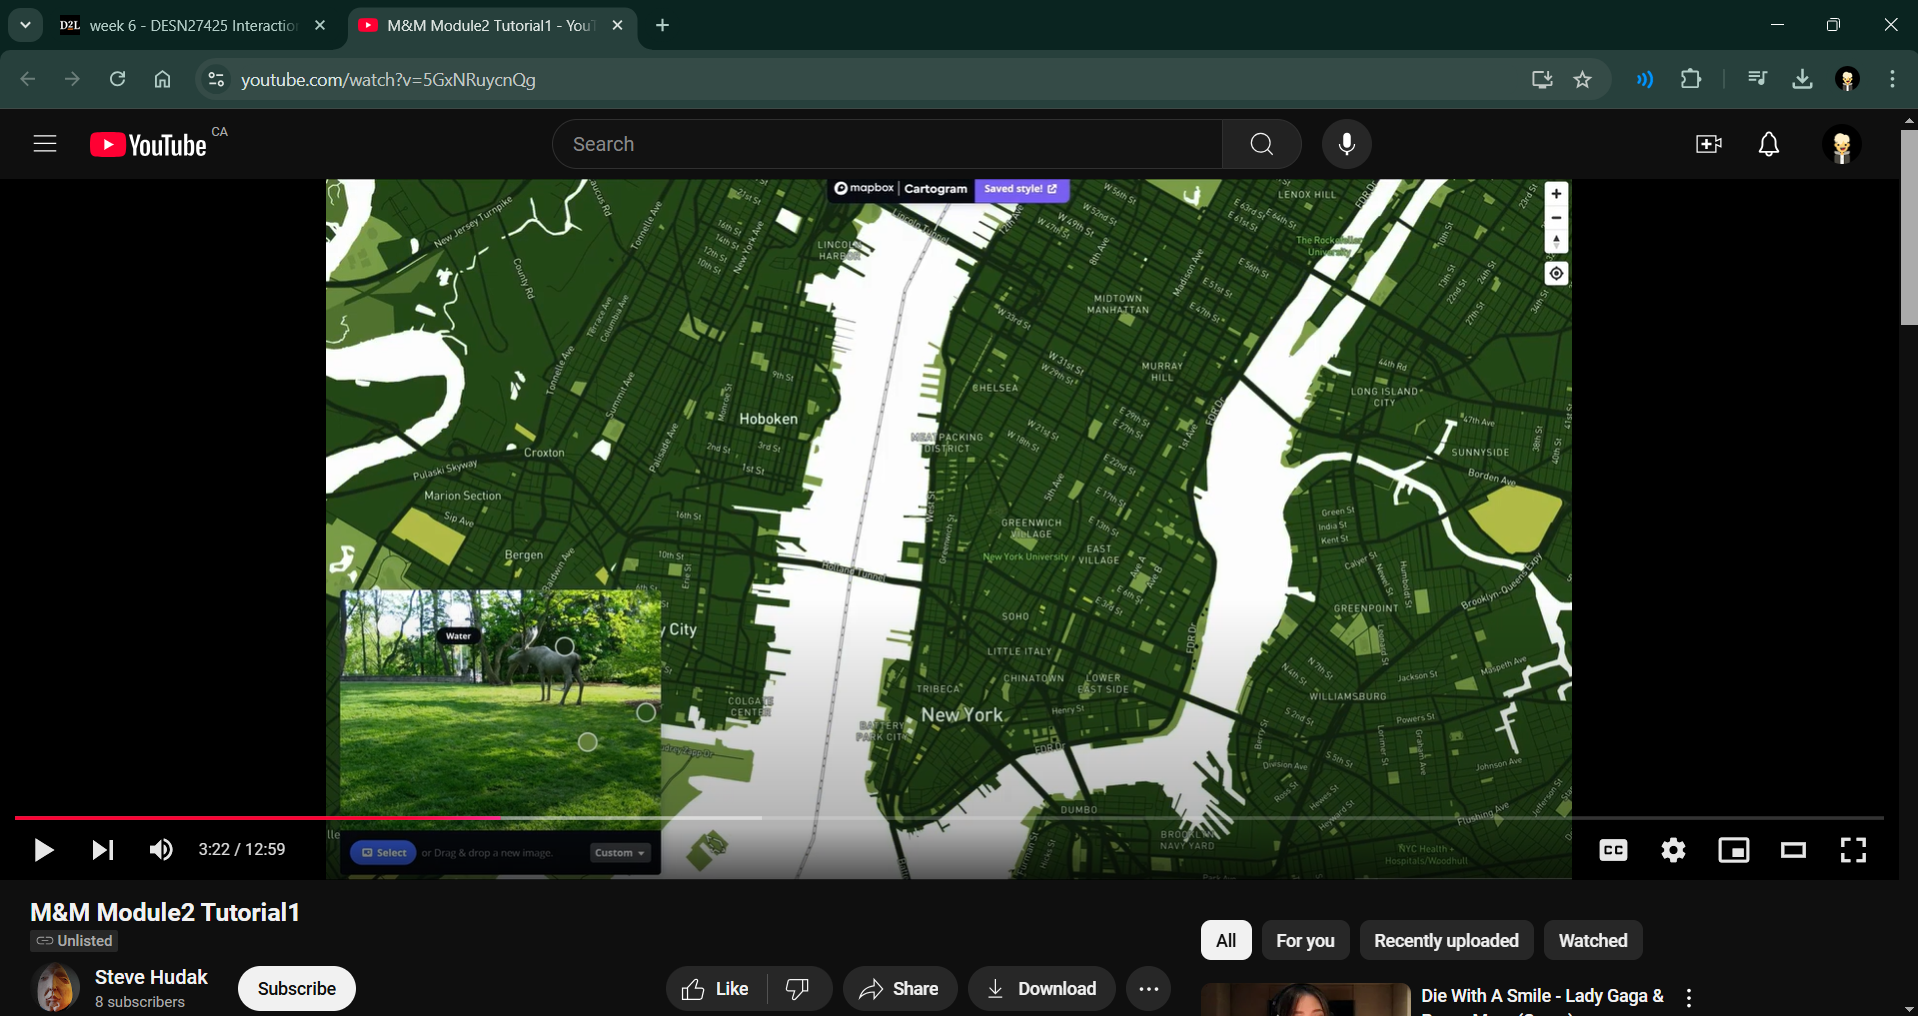Start voice search with microphone

[1346, 144]
